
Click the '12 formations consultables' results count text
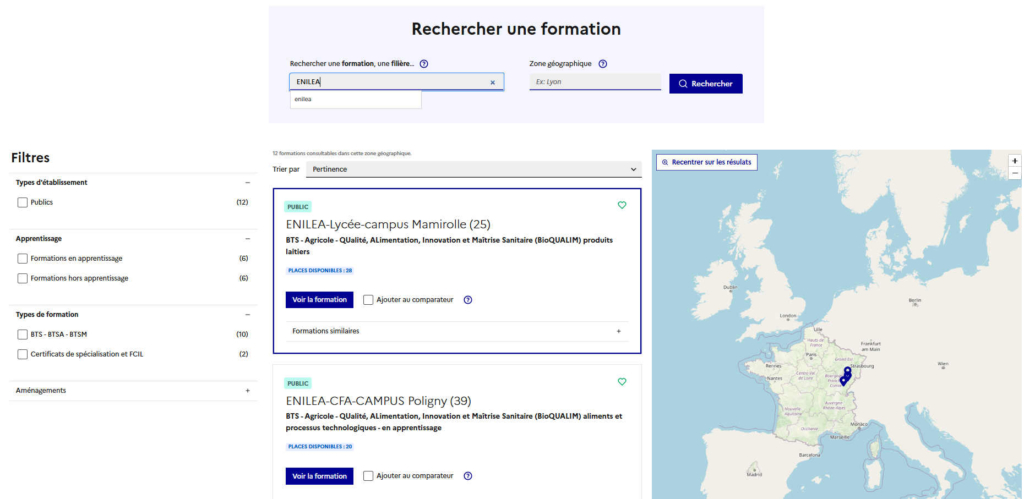click(342, 153)
